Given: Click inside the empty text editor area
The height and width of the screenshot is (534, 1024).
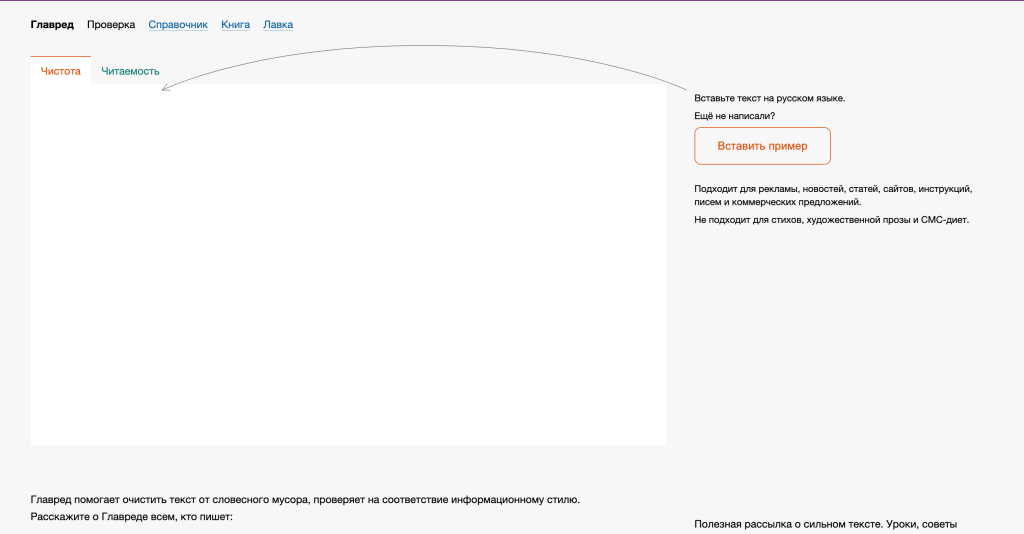Looking at the screenshot, I should pos(348,264).
